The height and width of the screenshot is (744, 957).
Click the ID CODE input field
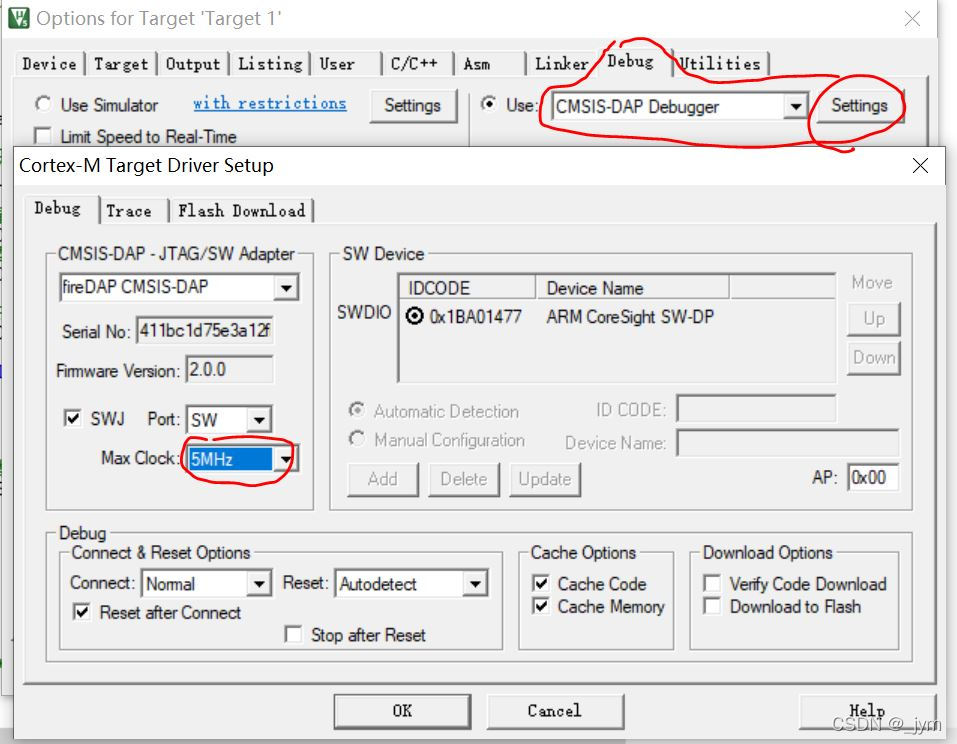click(756, 408)
